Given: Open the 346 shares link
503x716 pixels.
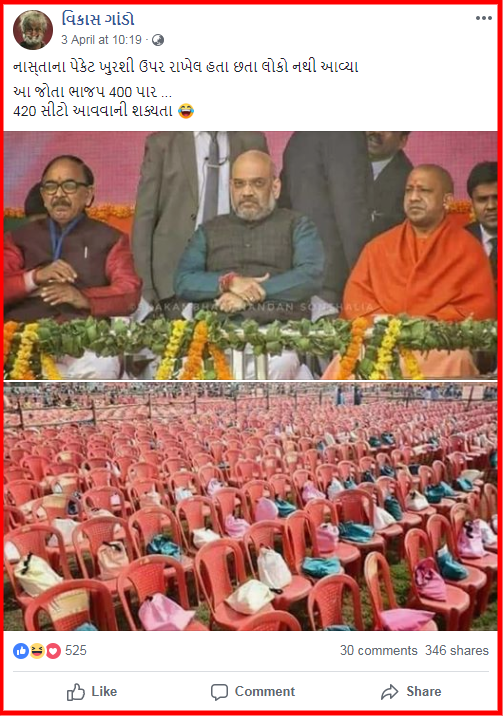Looking at the screenshot, I should tap(457, 650).
